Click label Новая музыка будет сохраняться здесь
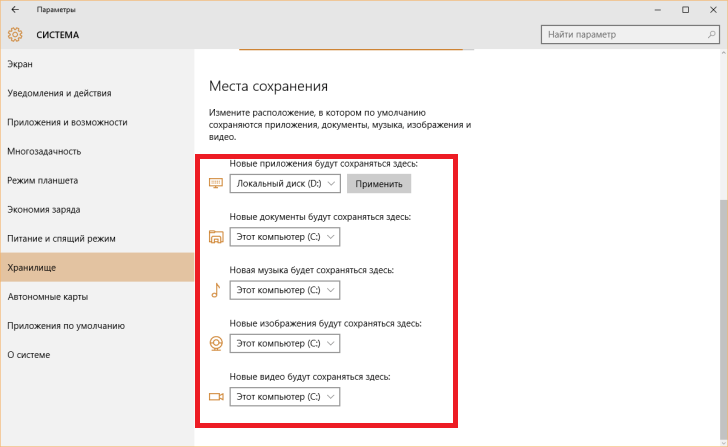728x447 pixels. pos(312,270)
